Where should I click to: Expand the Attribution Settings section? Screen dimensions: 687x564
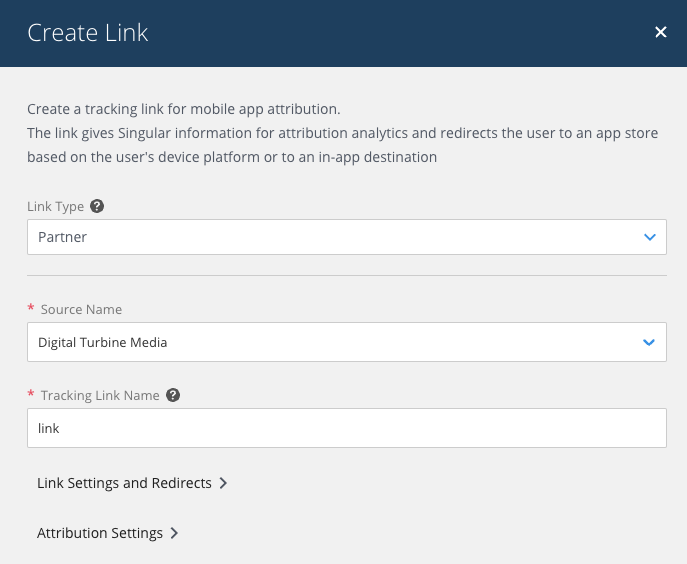point(108,533)
